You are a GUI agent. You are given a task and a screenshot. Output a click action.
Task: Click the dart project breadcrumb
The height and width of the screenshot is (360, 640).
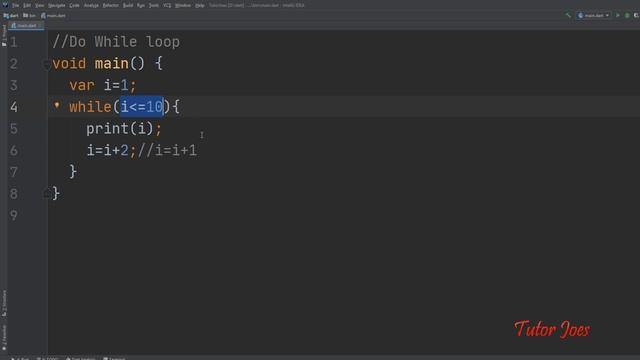[11, 16]
